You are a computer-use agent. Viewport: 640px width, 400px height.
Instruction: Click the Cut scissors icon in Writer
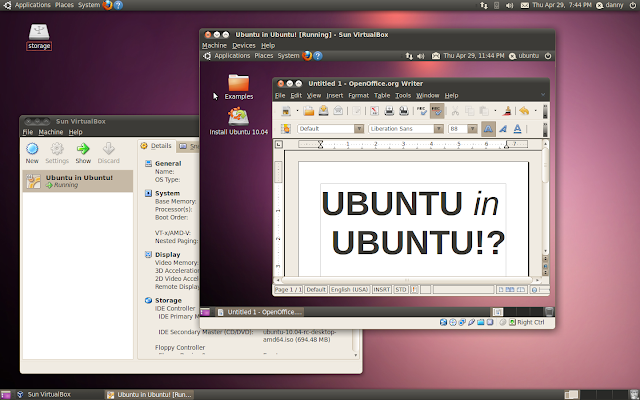point(455,111)
